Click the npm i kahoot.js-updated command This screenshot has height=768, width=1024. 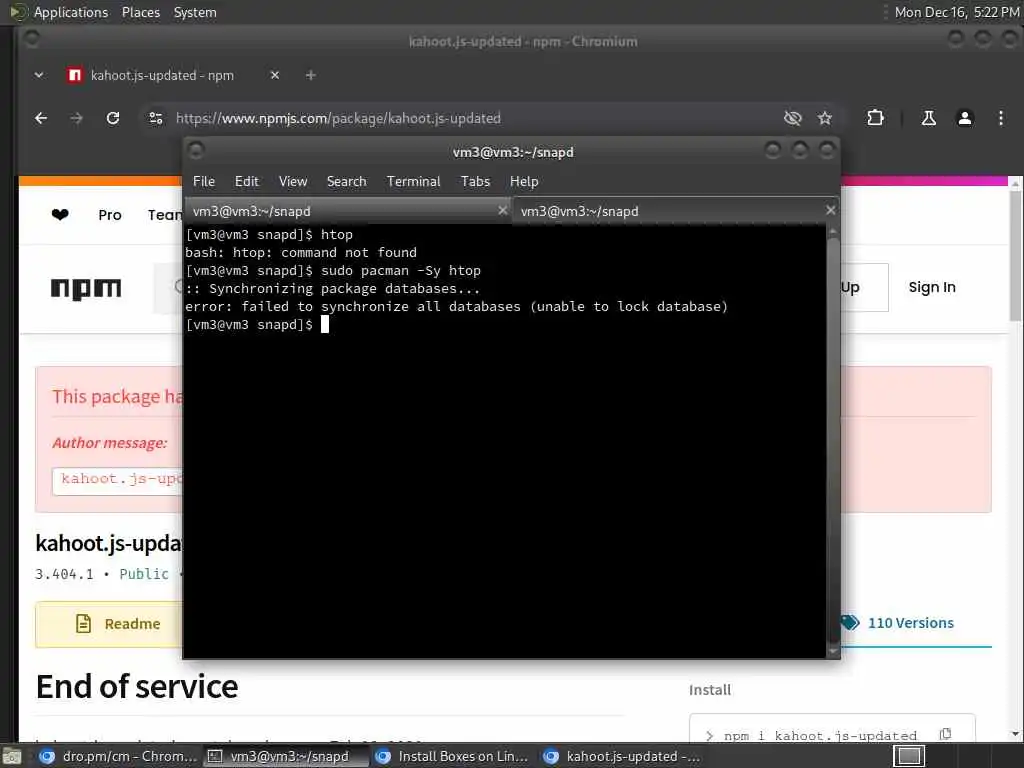(820, 736)
